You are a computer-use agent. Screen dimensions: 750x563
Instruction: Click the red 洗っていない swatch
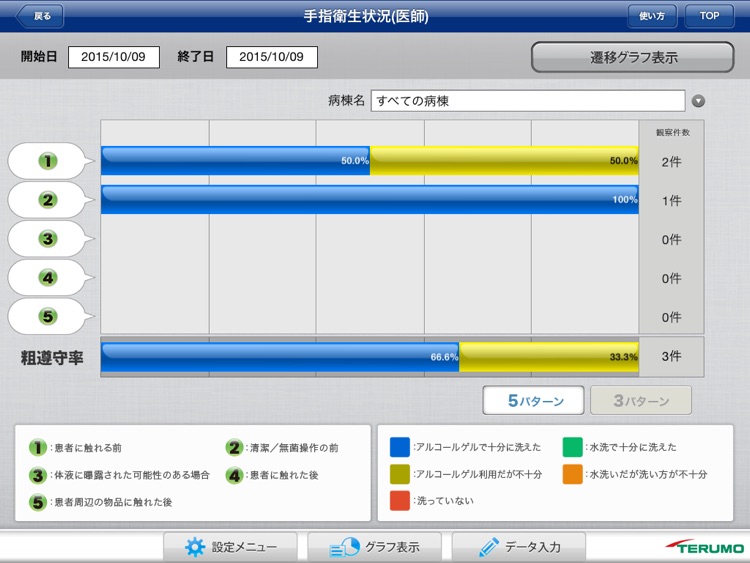tap(399, 501)
